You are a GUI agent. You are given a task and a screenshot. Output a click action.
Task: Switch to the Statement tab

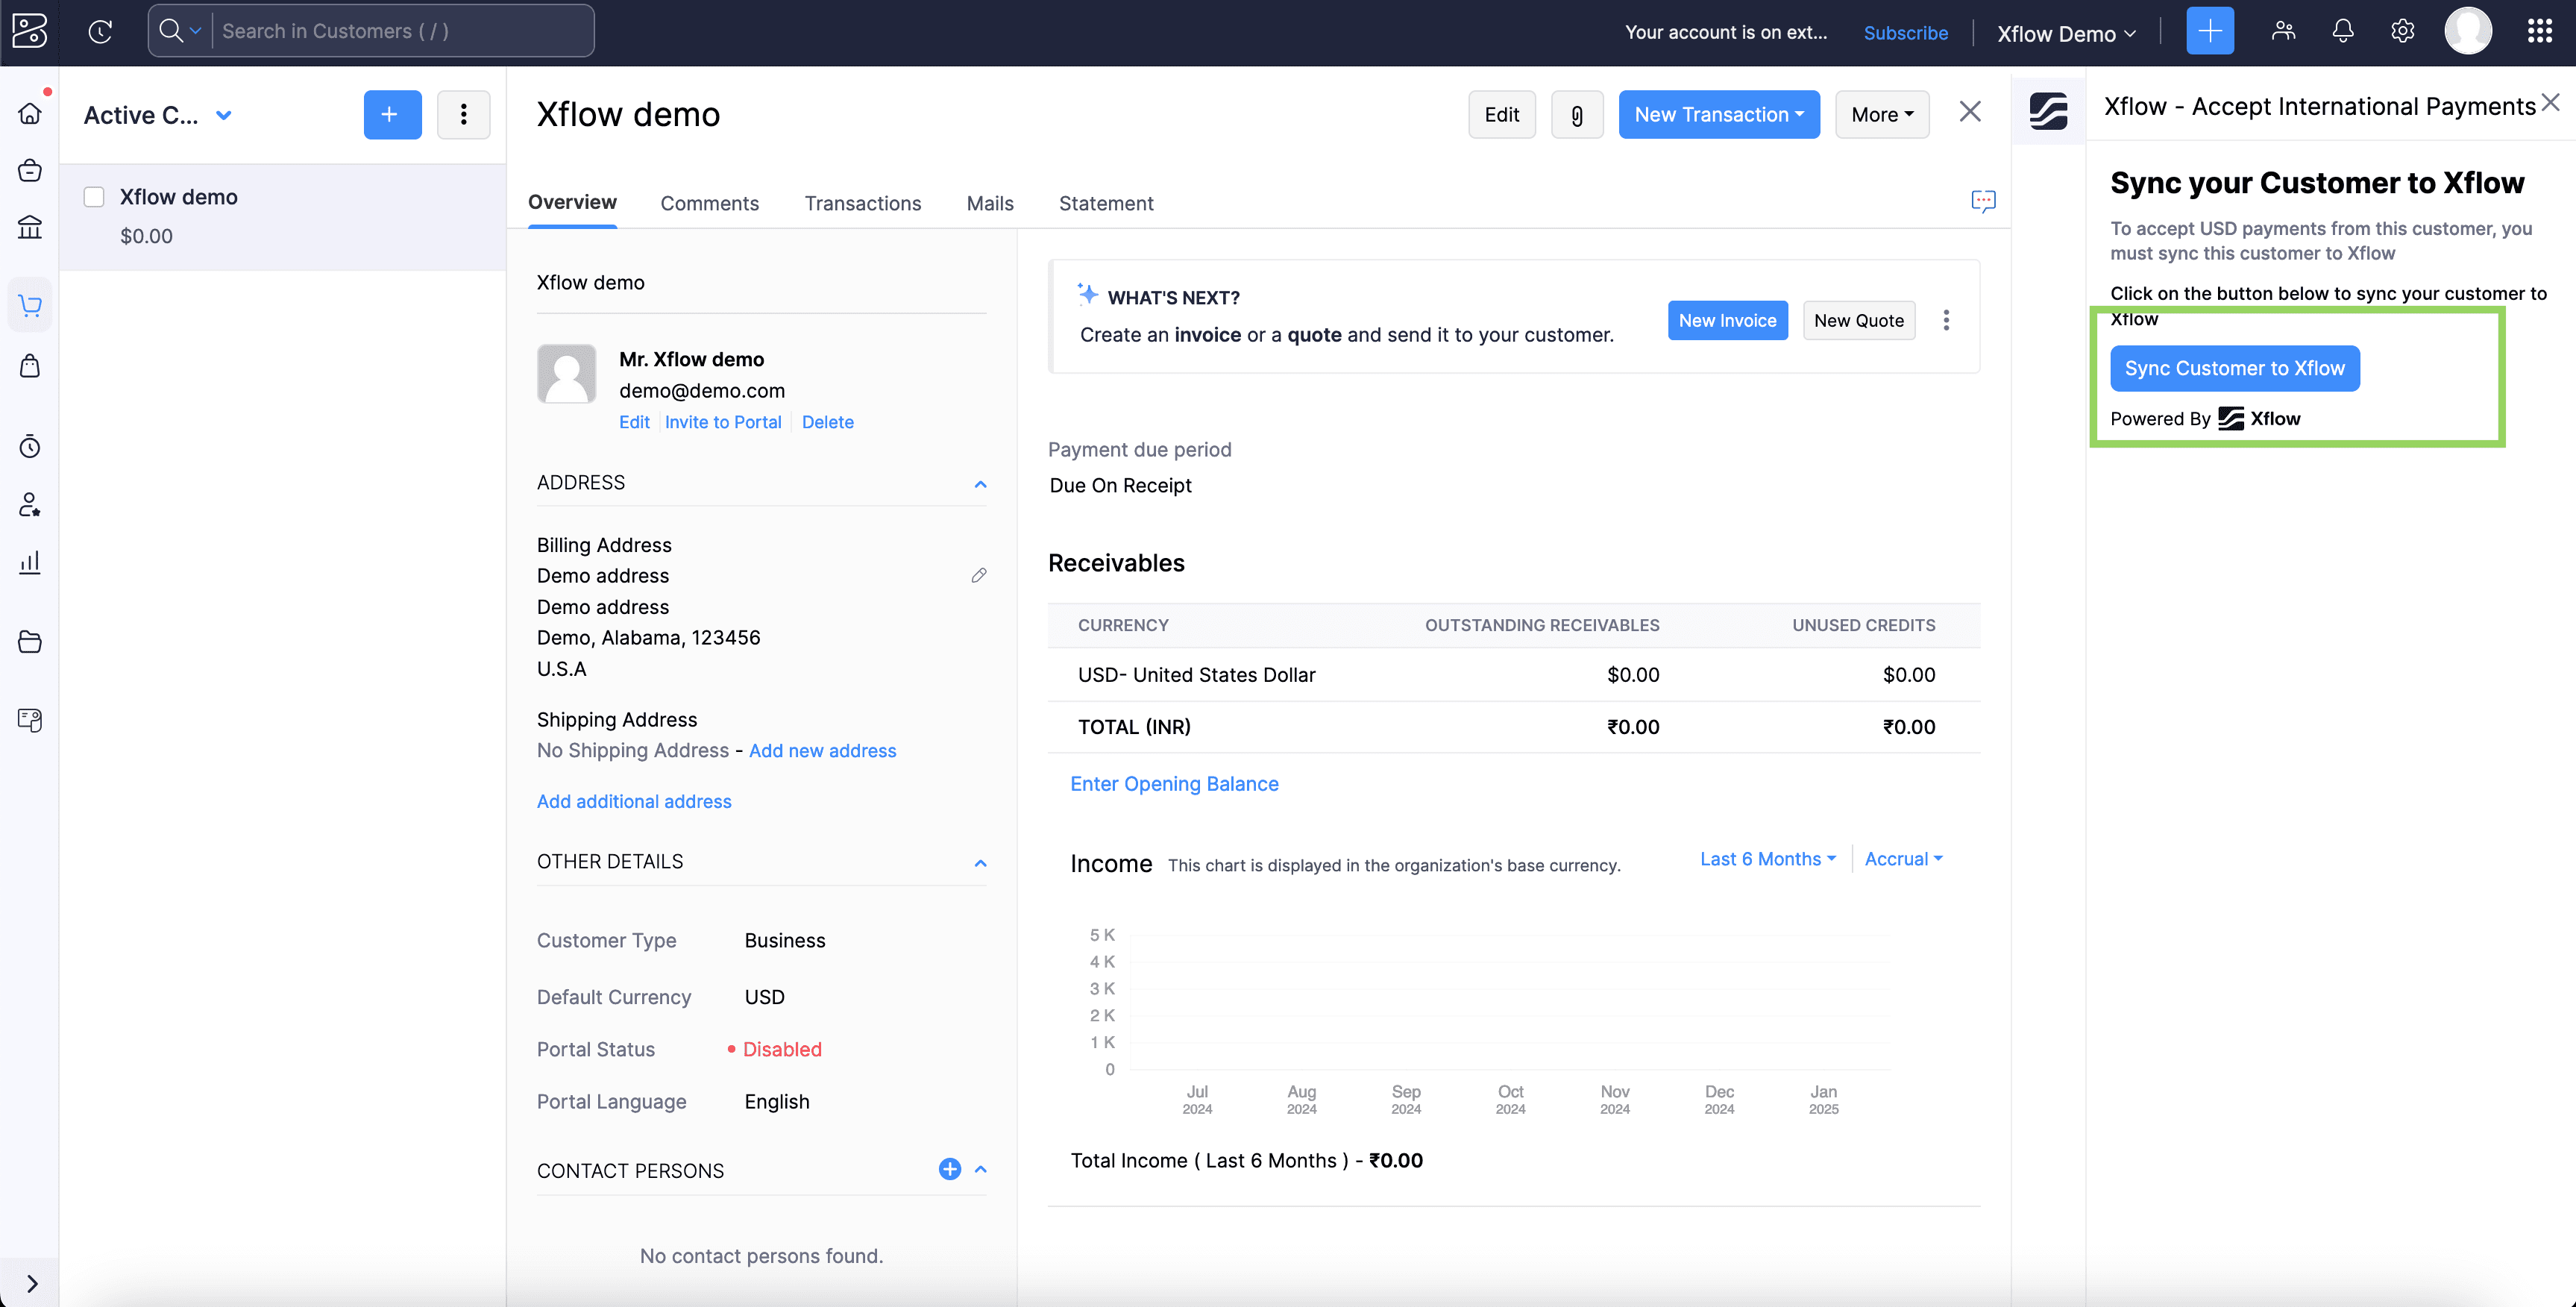click(x=1106, y=203)
